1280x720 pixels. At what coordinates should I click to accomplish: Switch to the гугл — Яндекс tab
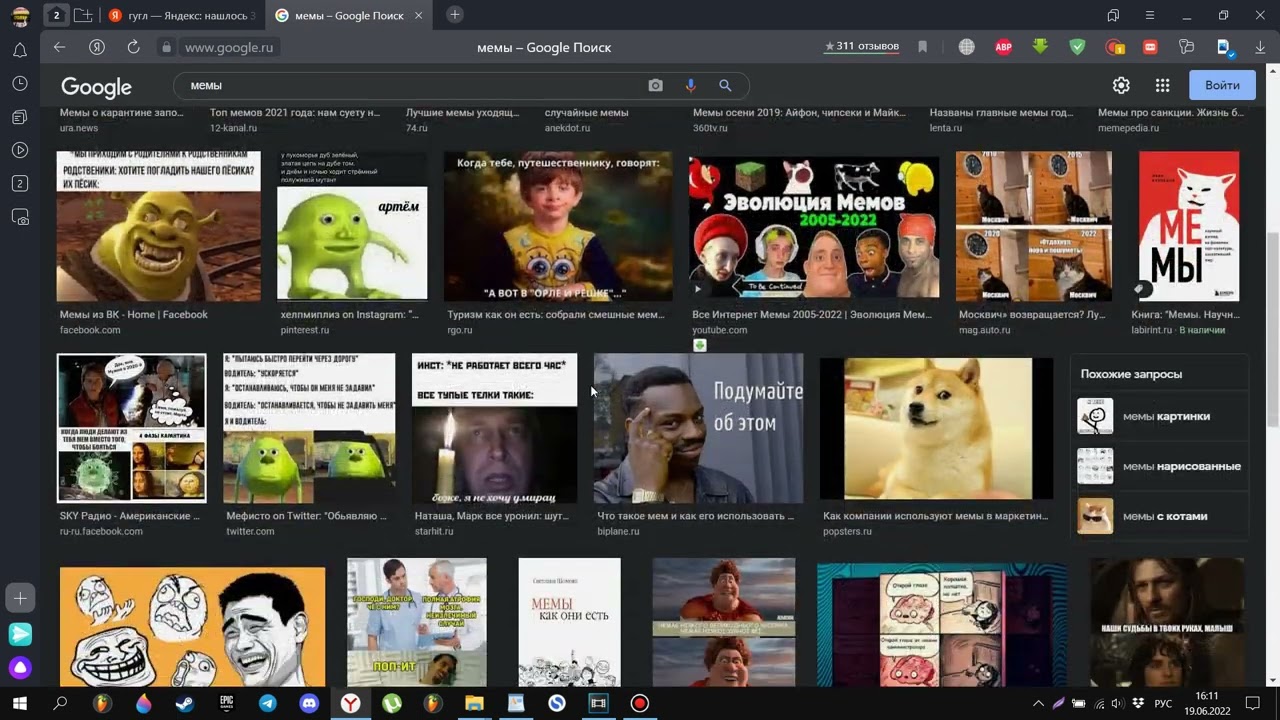pos(181,15)
